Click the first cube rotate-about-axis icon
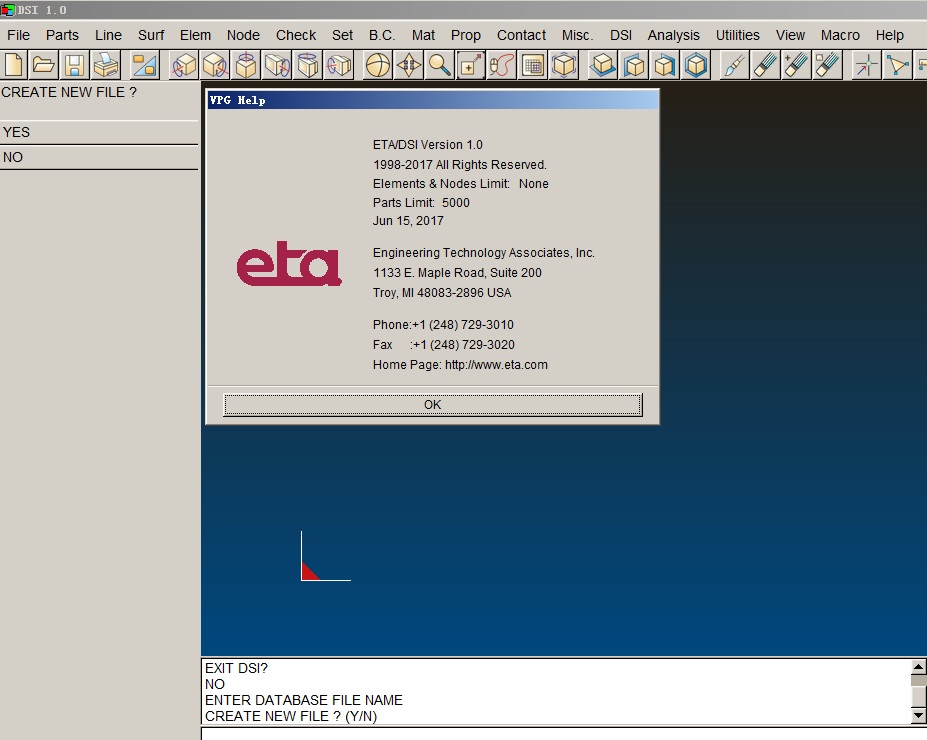Screen dimensions: 927x740 click(x=184, y=65)
